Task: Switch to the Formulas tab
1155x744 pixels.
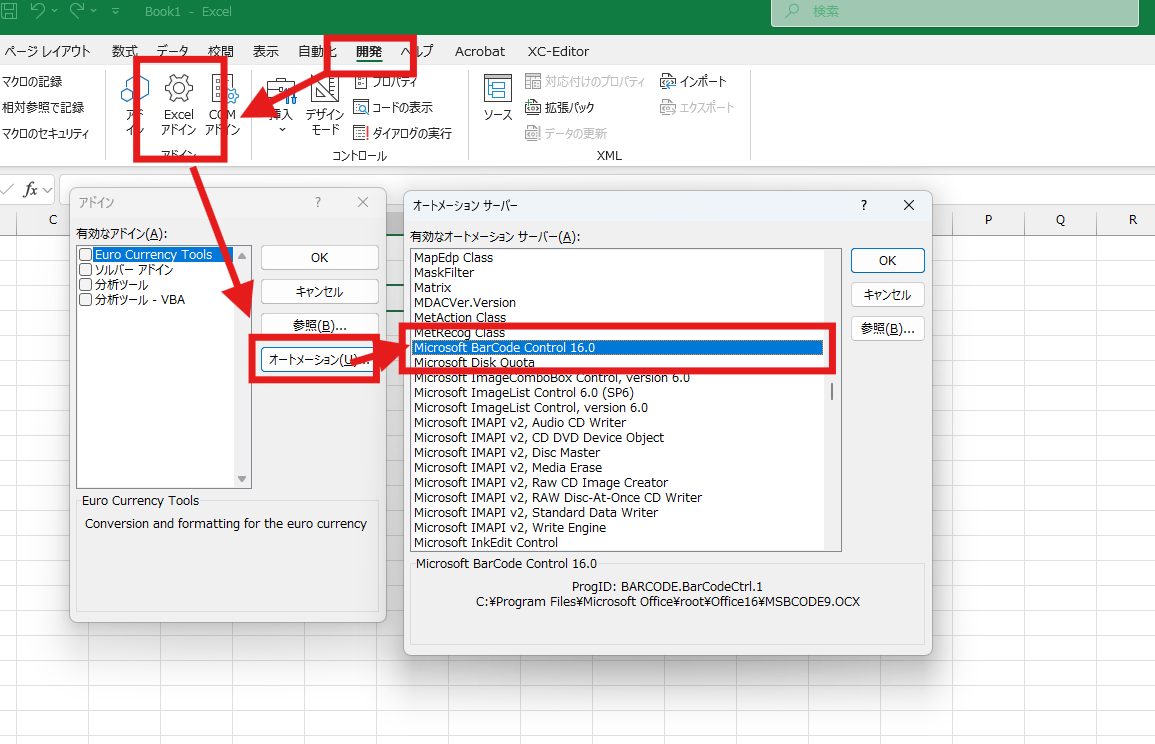Action: click(x=124, y=52)
